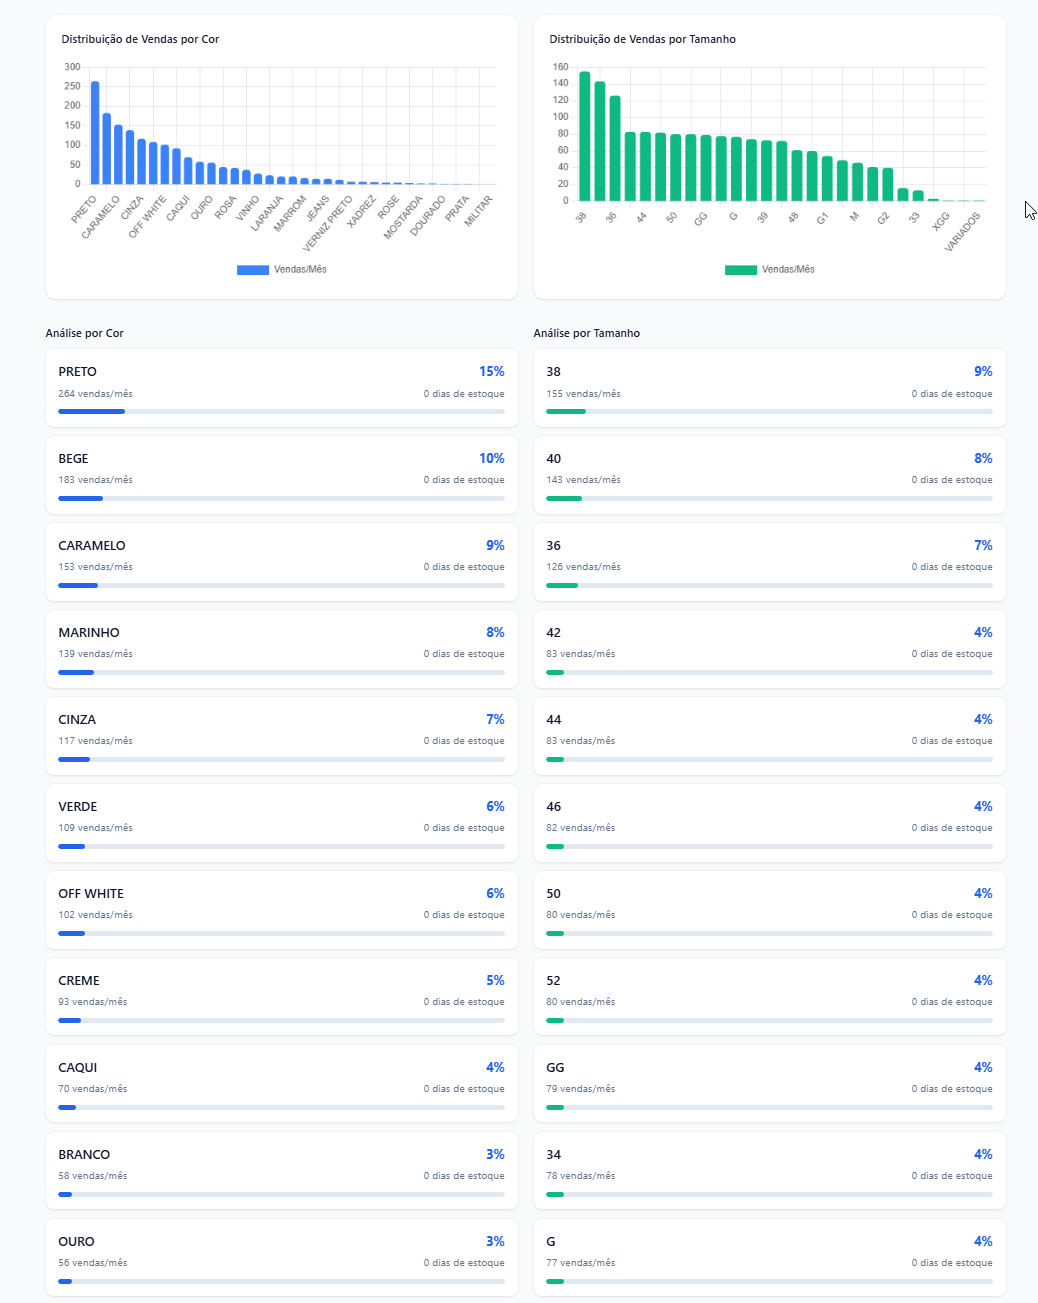This screenshot has height=1303, width=1038.
Task: Click the 15% value on the PRETO card
Action: [x=491, y=372]
